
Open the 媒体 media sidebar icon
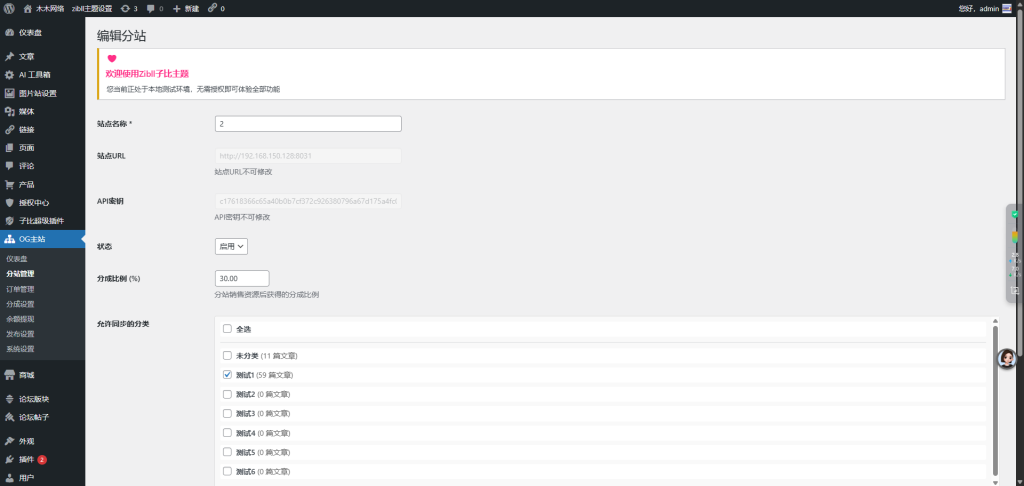tap(9, 112)
